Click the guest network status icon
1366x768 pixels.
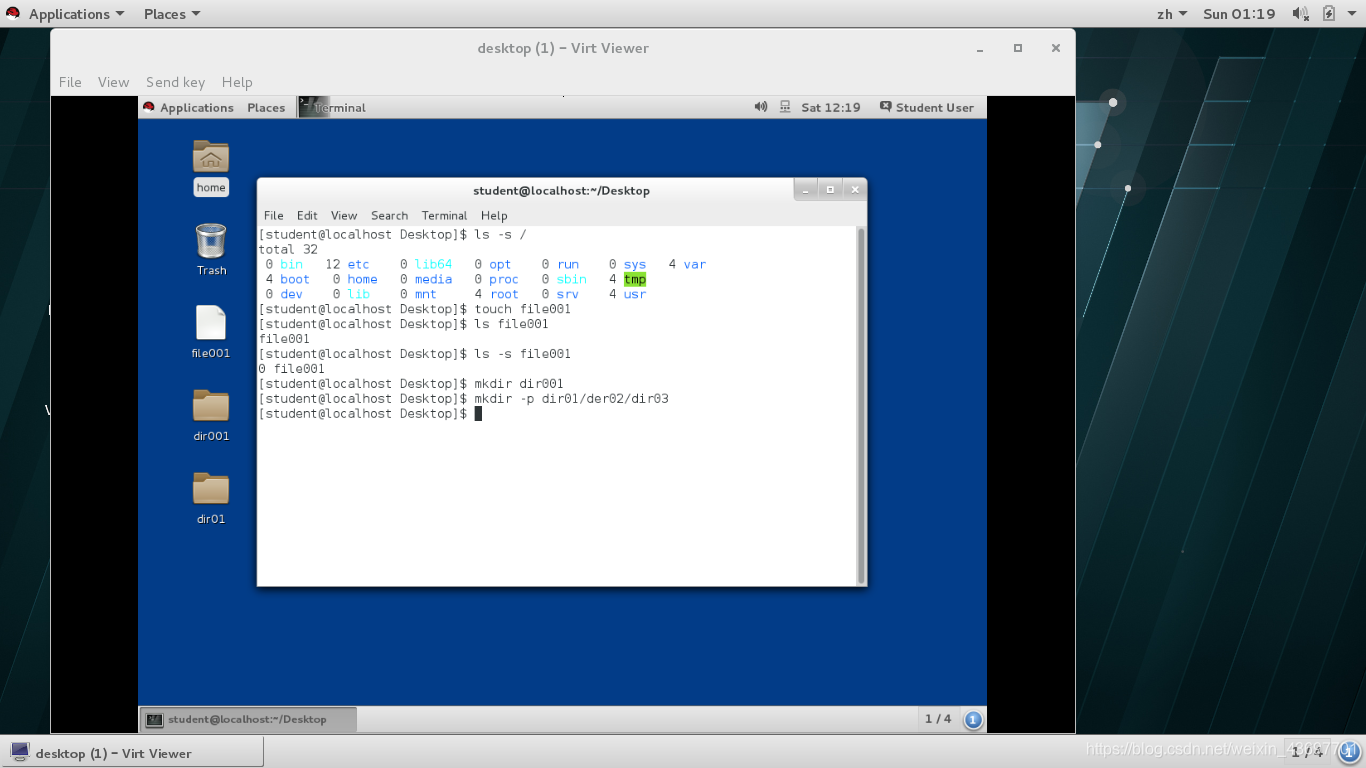[785, 107]
